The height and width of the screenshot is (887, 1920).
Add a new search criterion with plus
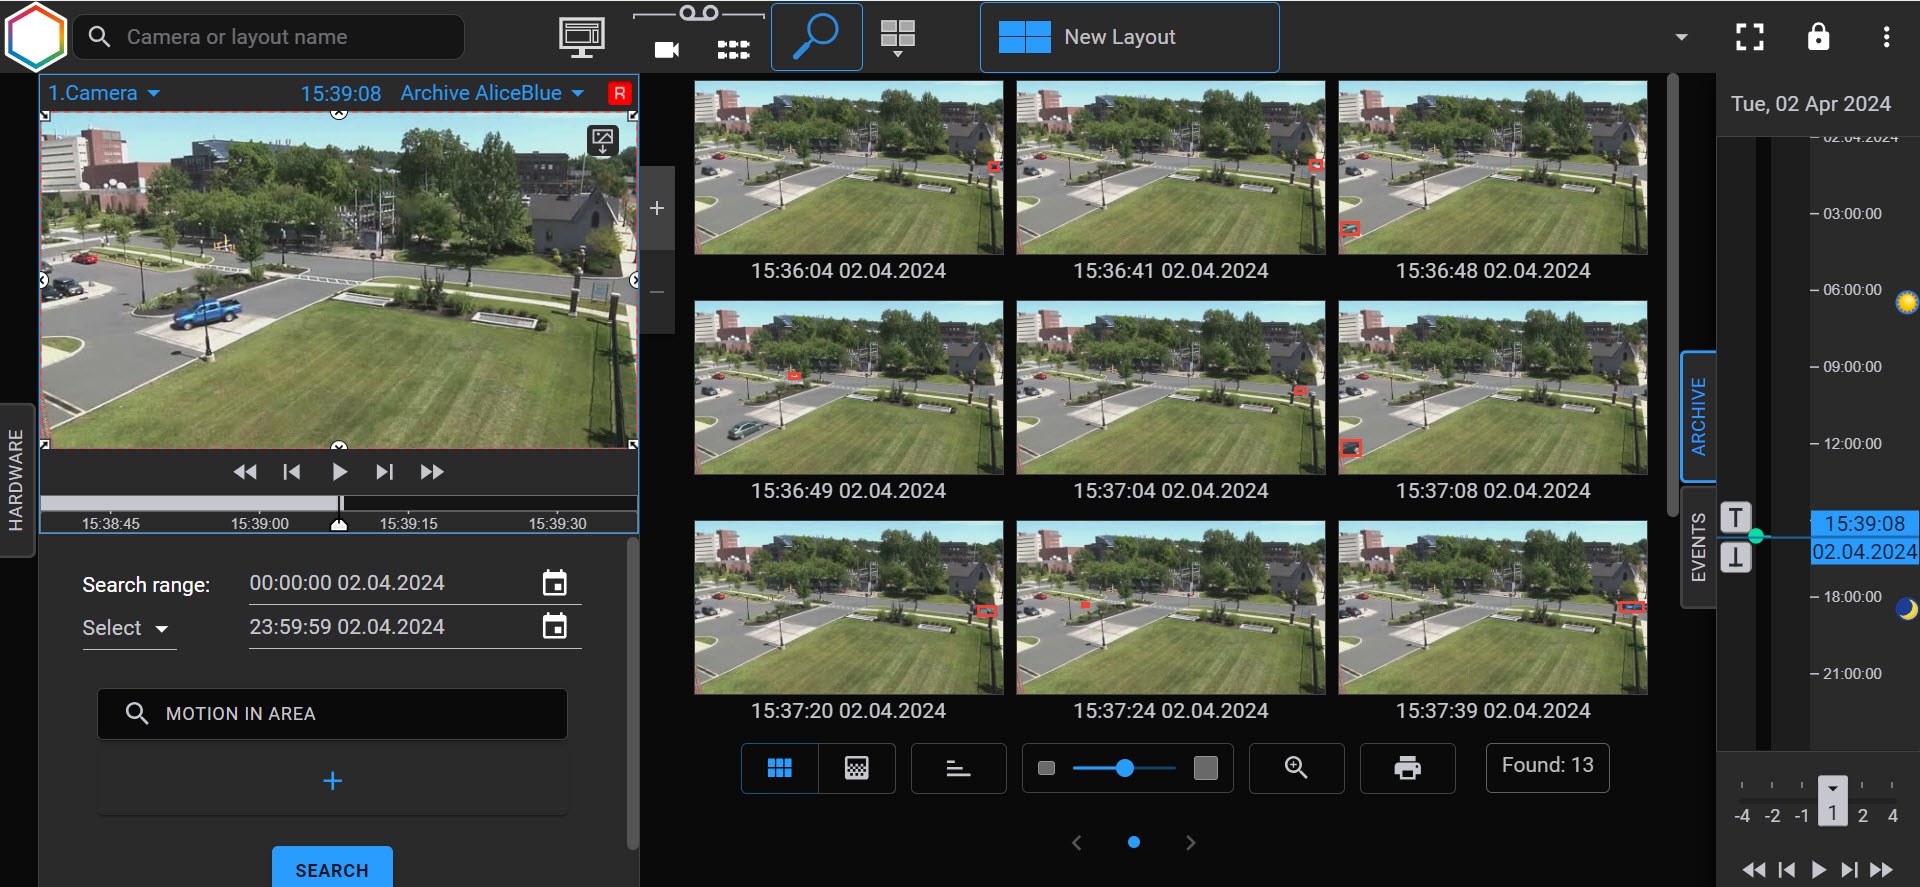click(x=333, y=781)
